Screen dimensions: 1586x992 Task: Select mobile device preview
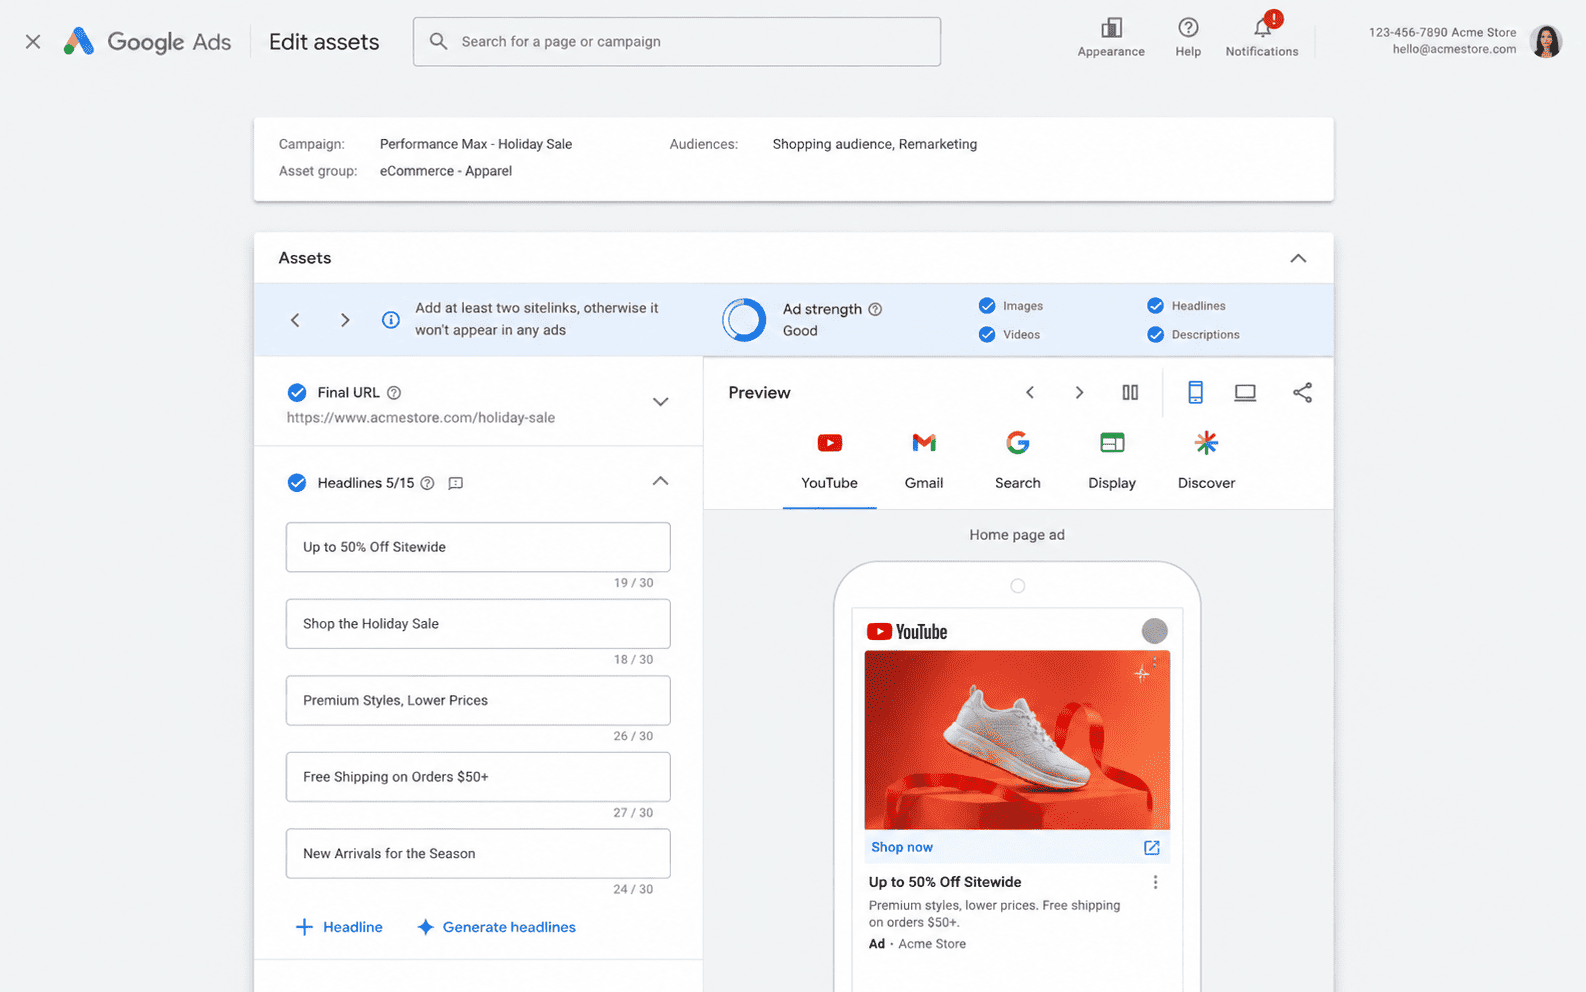point(1195,393)
